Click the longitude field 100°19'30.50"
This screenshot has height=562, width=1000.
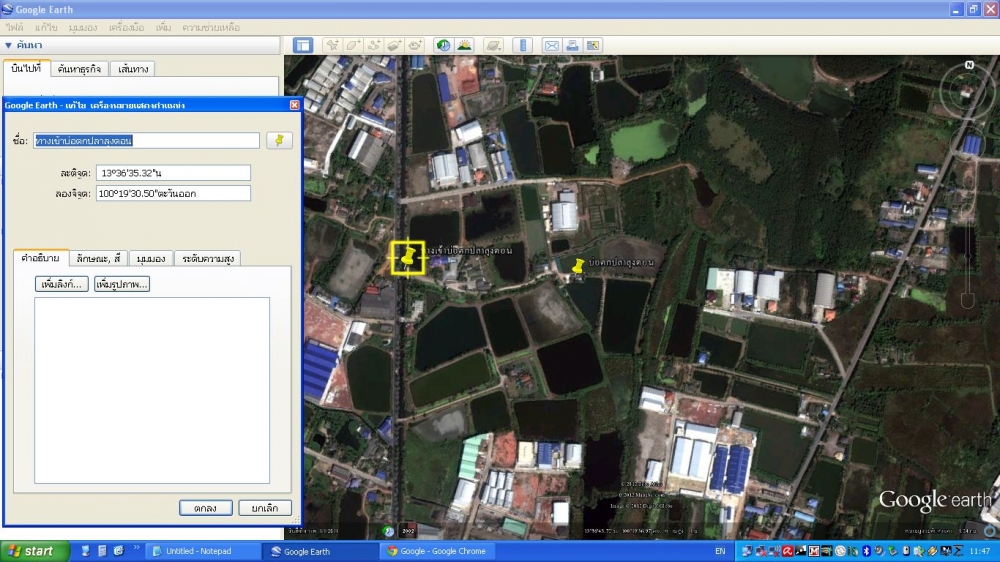(173, 193)
